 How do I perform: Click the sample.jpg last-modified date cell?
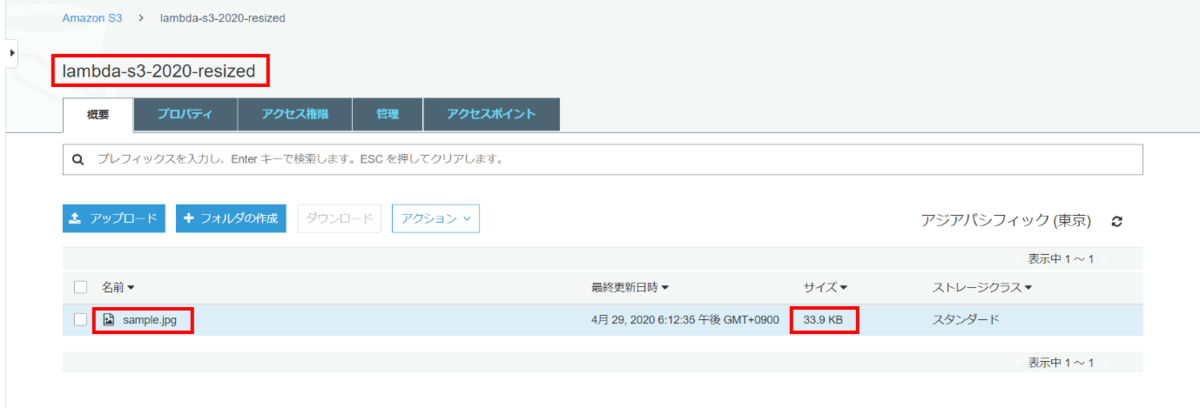685,320
